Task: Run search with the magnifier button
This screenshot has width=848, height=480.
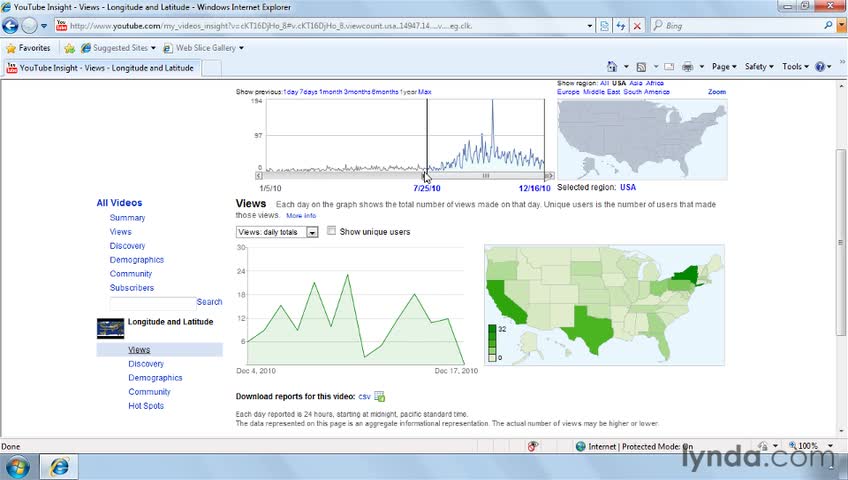Action: [x=828, y=25]
